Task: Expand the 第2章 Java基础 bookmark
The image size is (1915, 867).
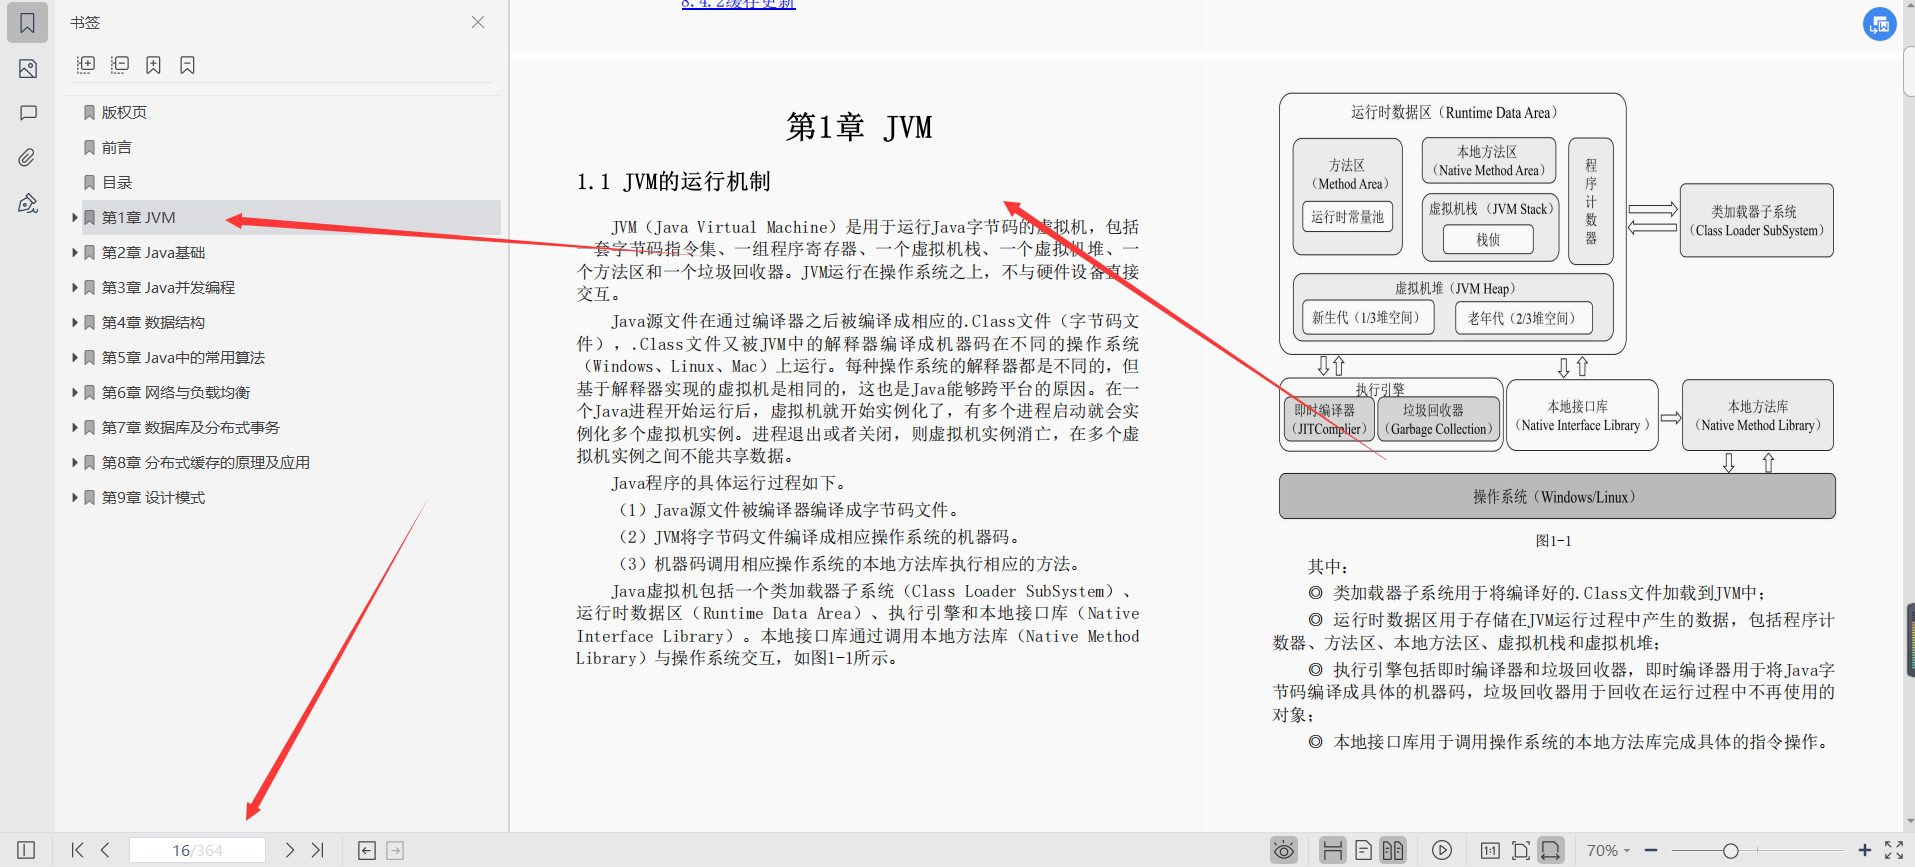Action: [74, 252]
